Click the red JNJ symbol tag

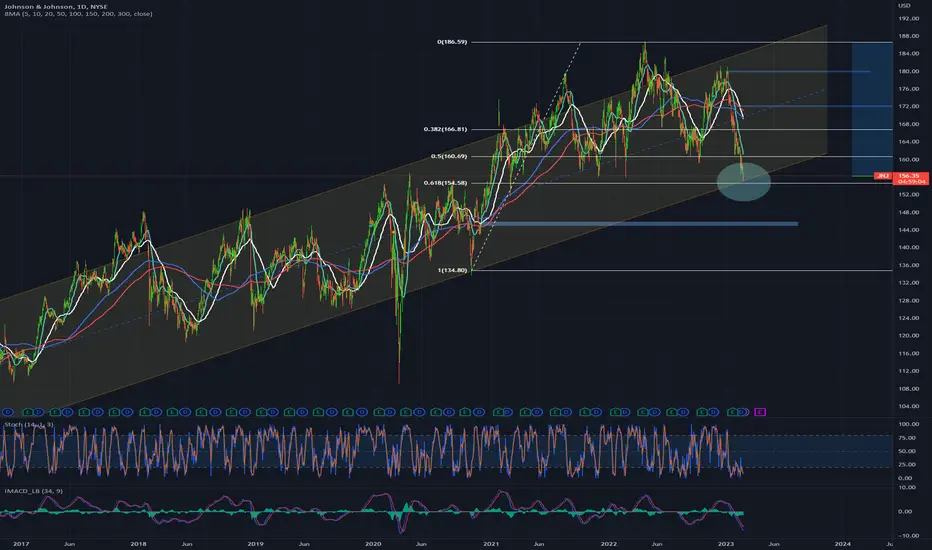point(883,176)
